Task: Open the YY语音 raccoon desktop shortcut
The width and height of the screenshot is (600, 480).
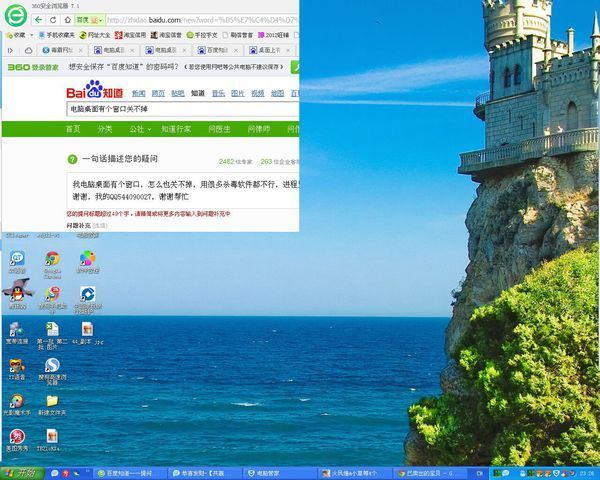Action: tap(17, 369)
